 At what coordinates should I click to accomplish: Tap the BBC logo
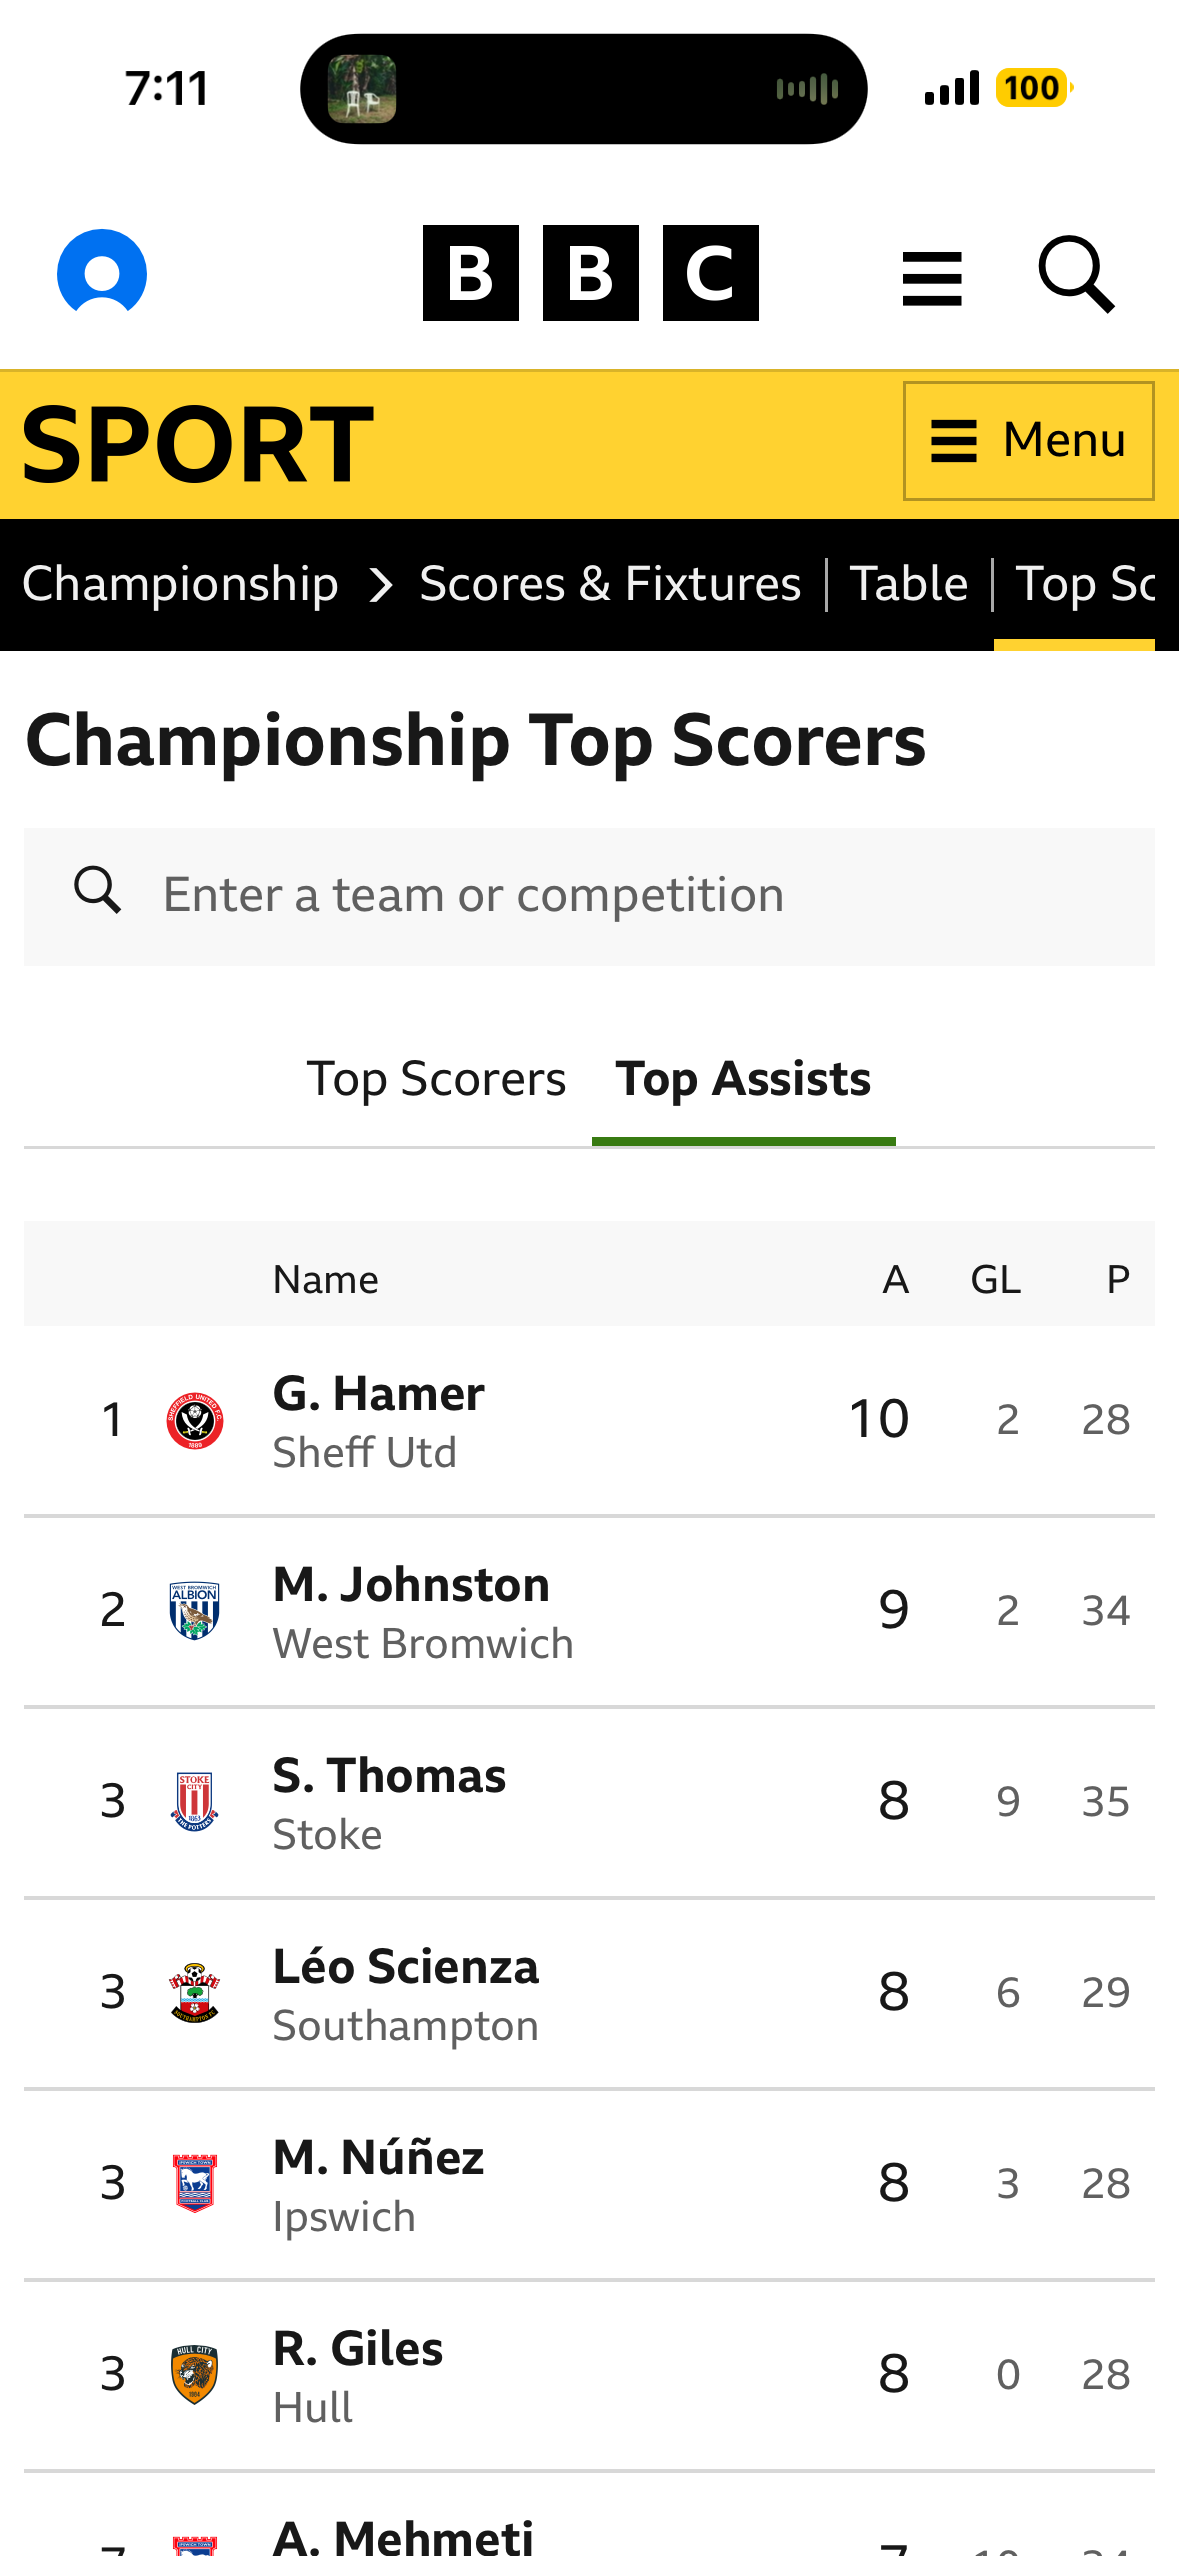pos(590,272)
